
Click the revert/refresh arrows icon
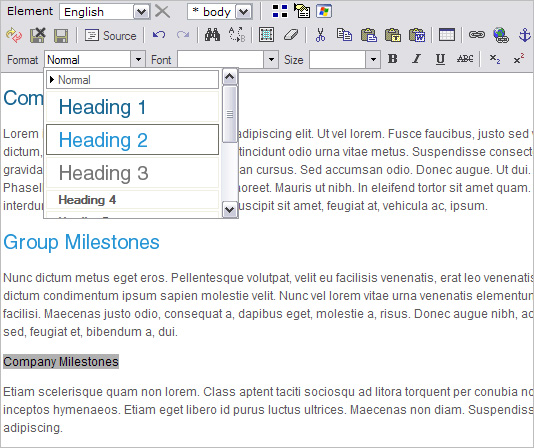point(14,35)
